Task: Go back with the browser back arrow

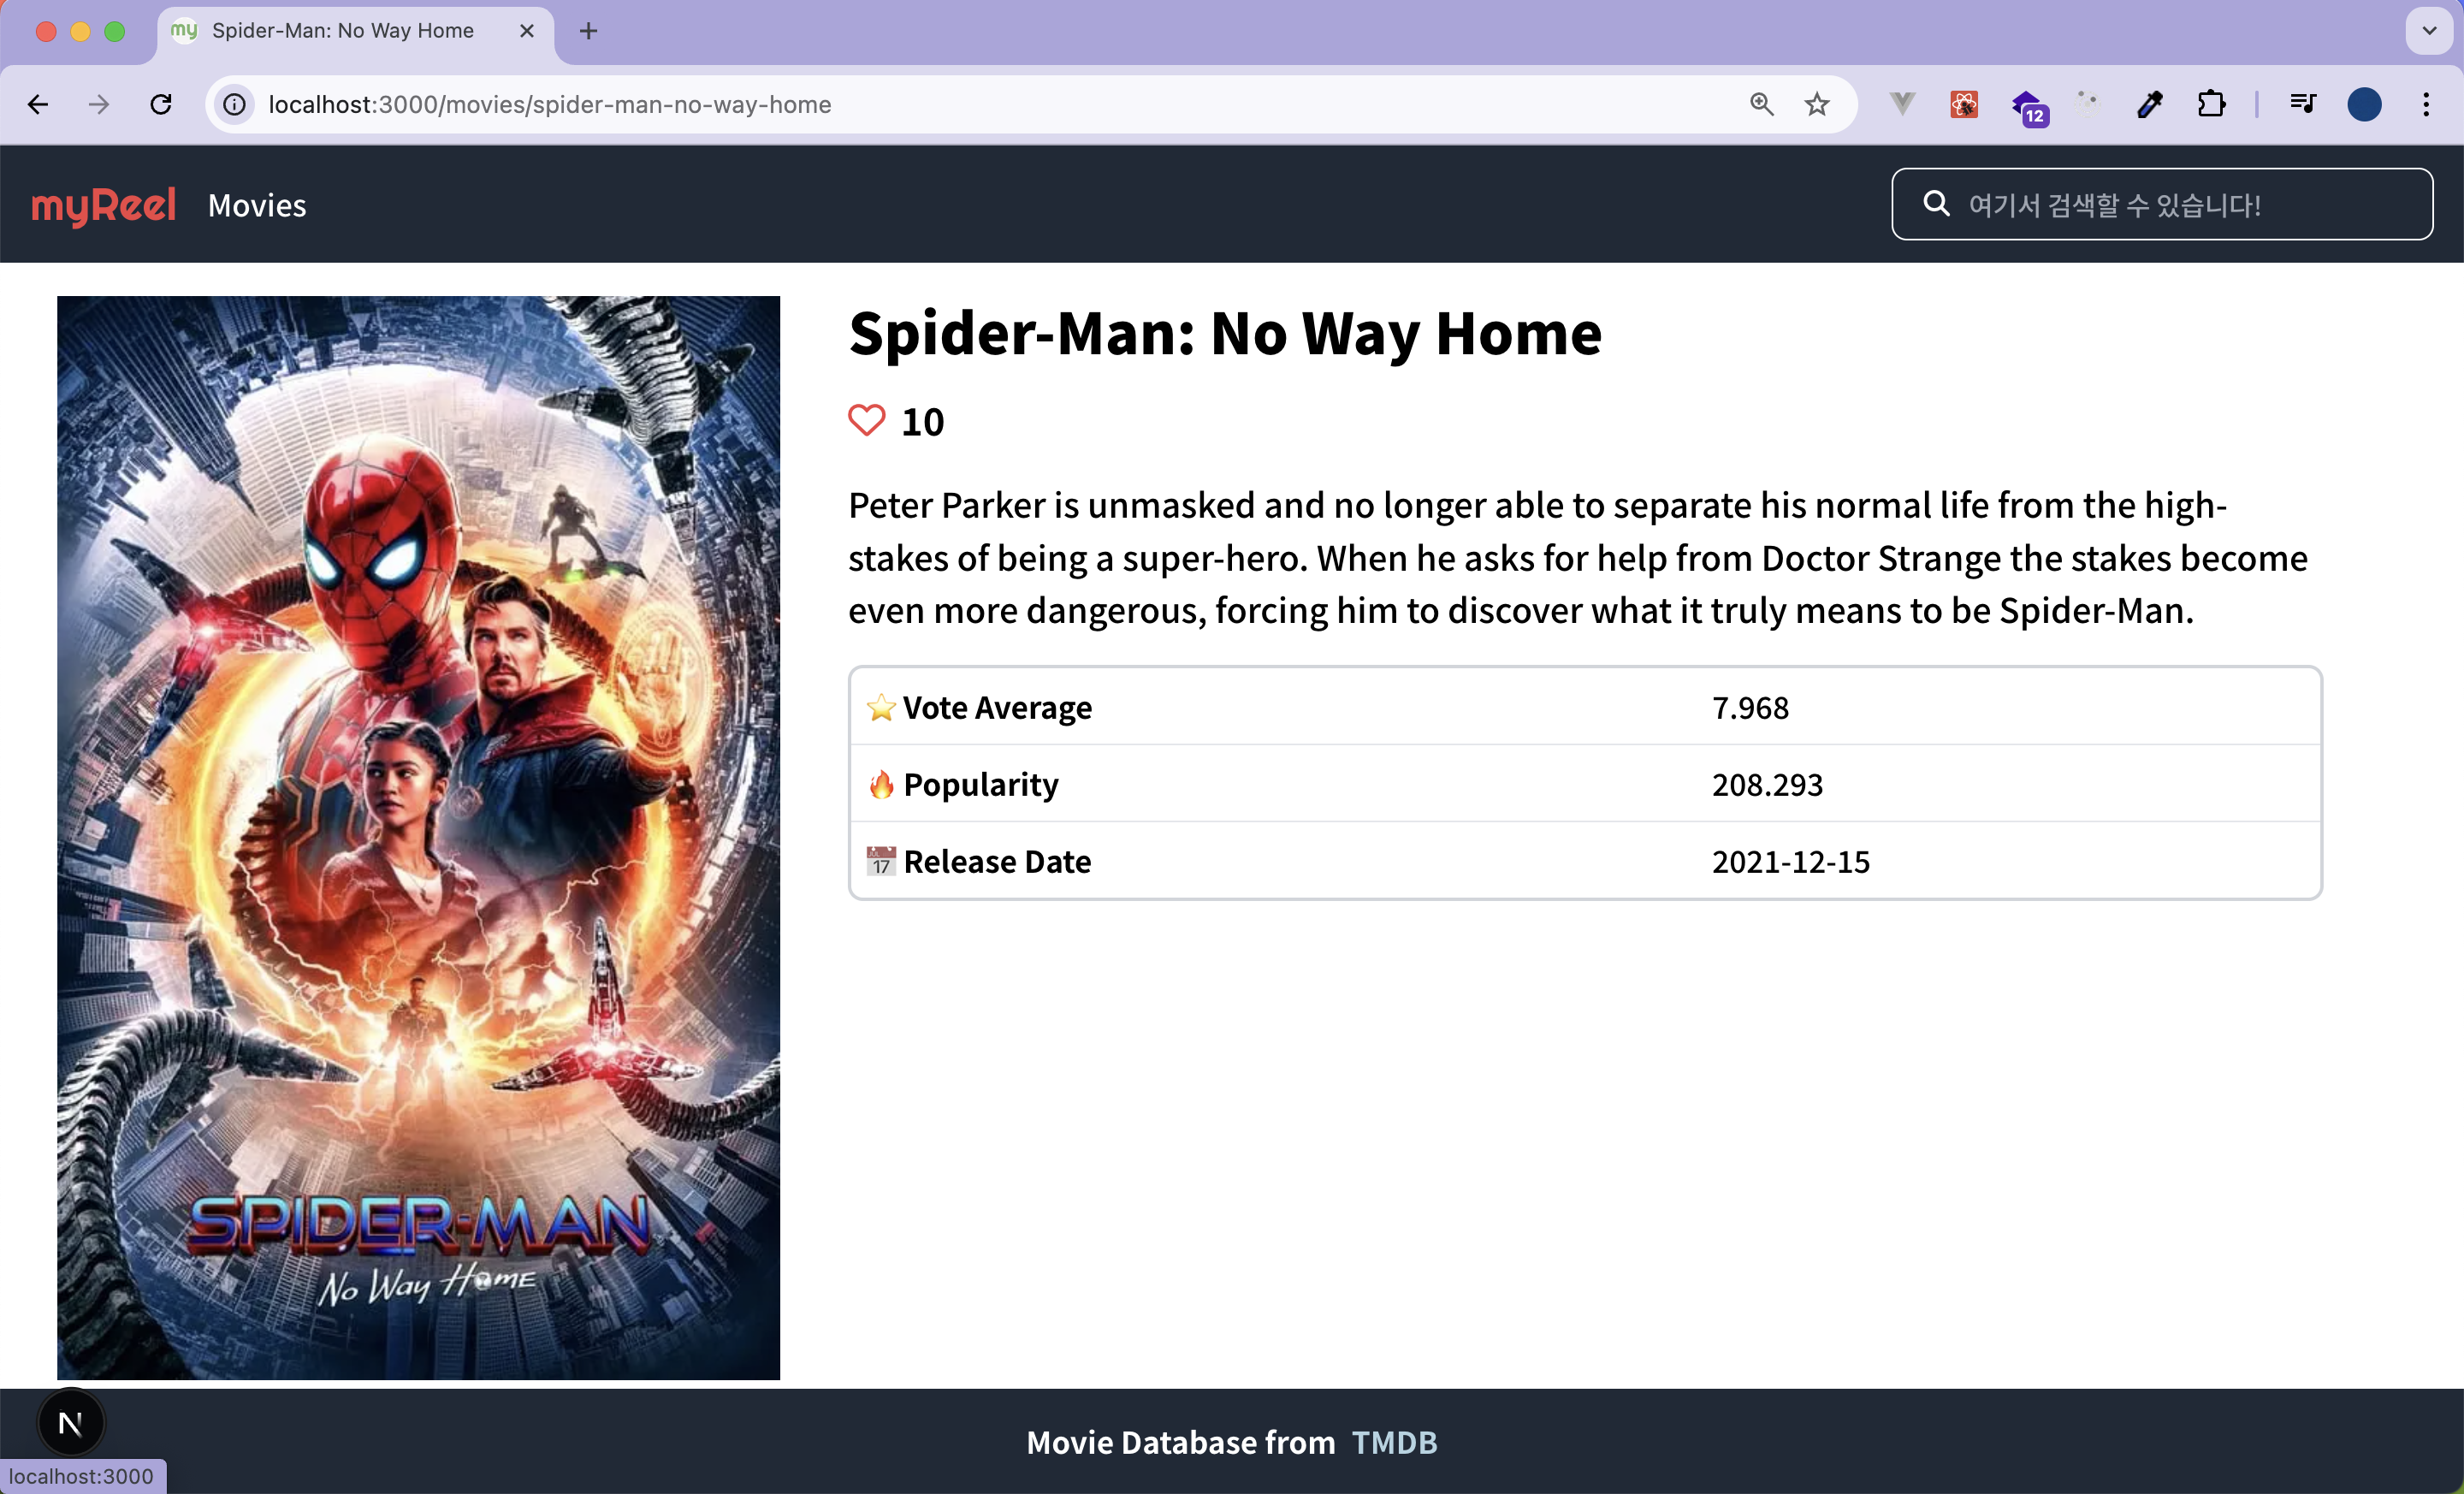Action: [x=38, y=104]
